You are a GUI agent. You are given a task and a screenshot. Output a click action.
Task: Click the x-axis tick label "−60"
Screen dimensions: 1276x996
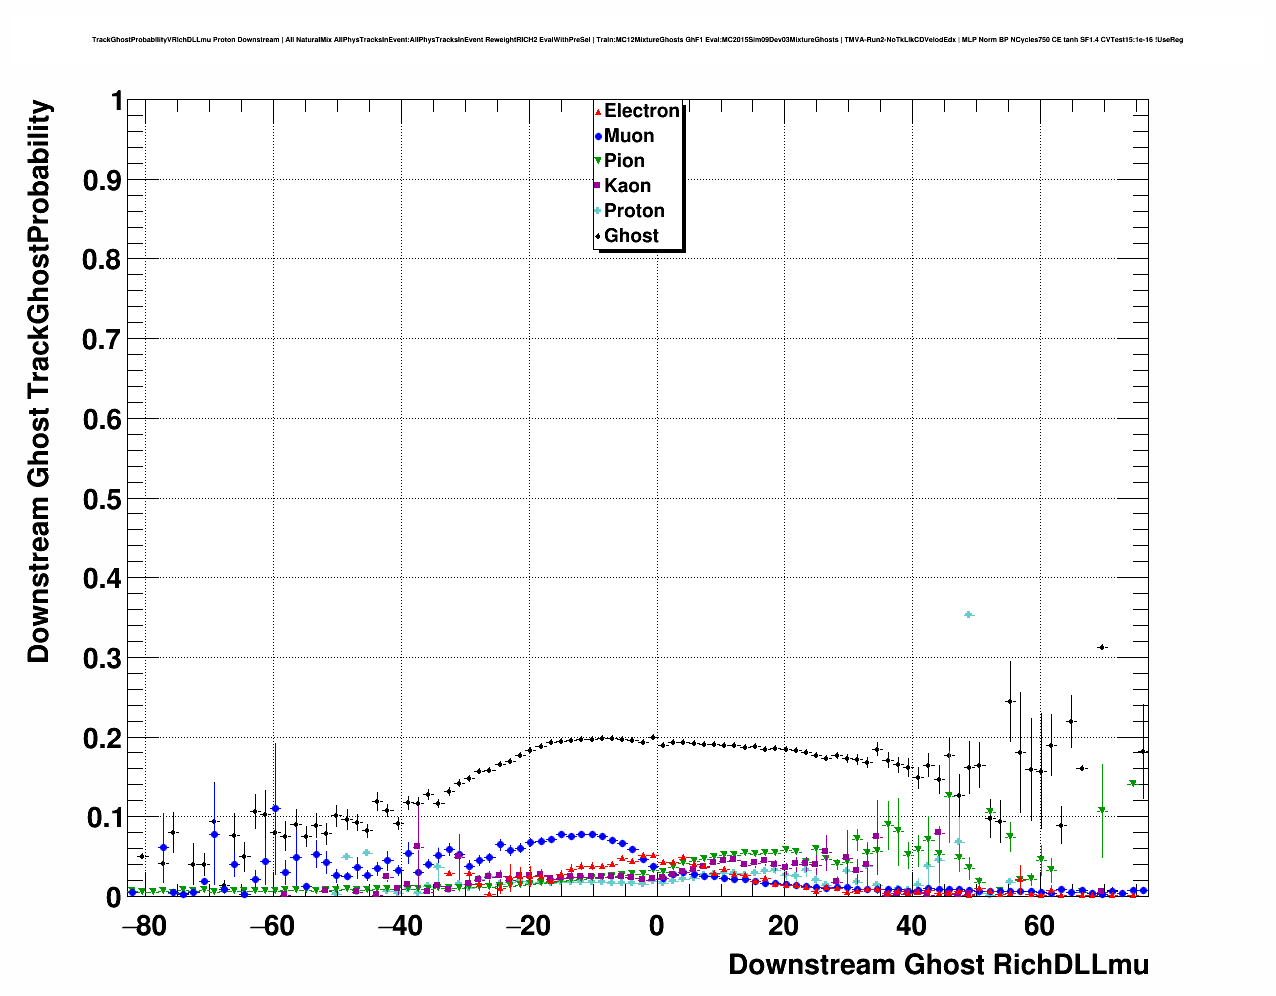[x=272, y=926]
